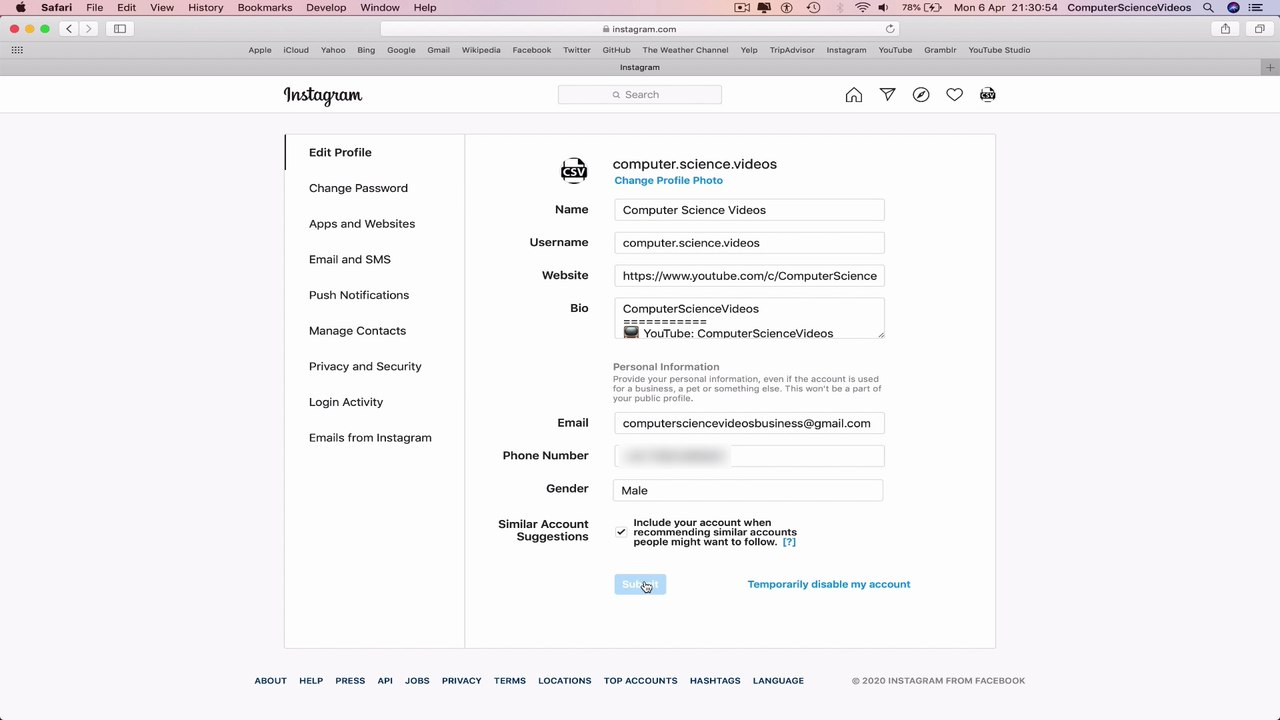Open Safari's Edit menu
Image resolution: width=1280 pixels, height=720 pixels.
[126, 8]
